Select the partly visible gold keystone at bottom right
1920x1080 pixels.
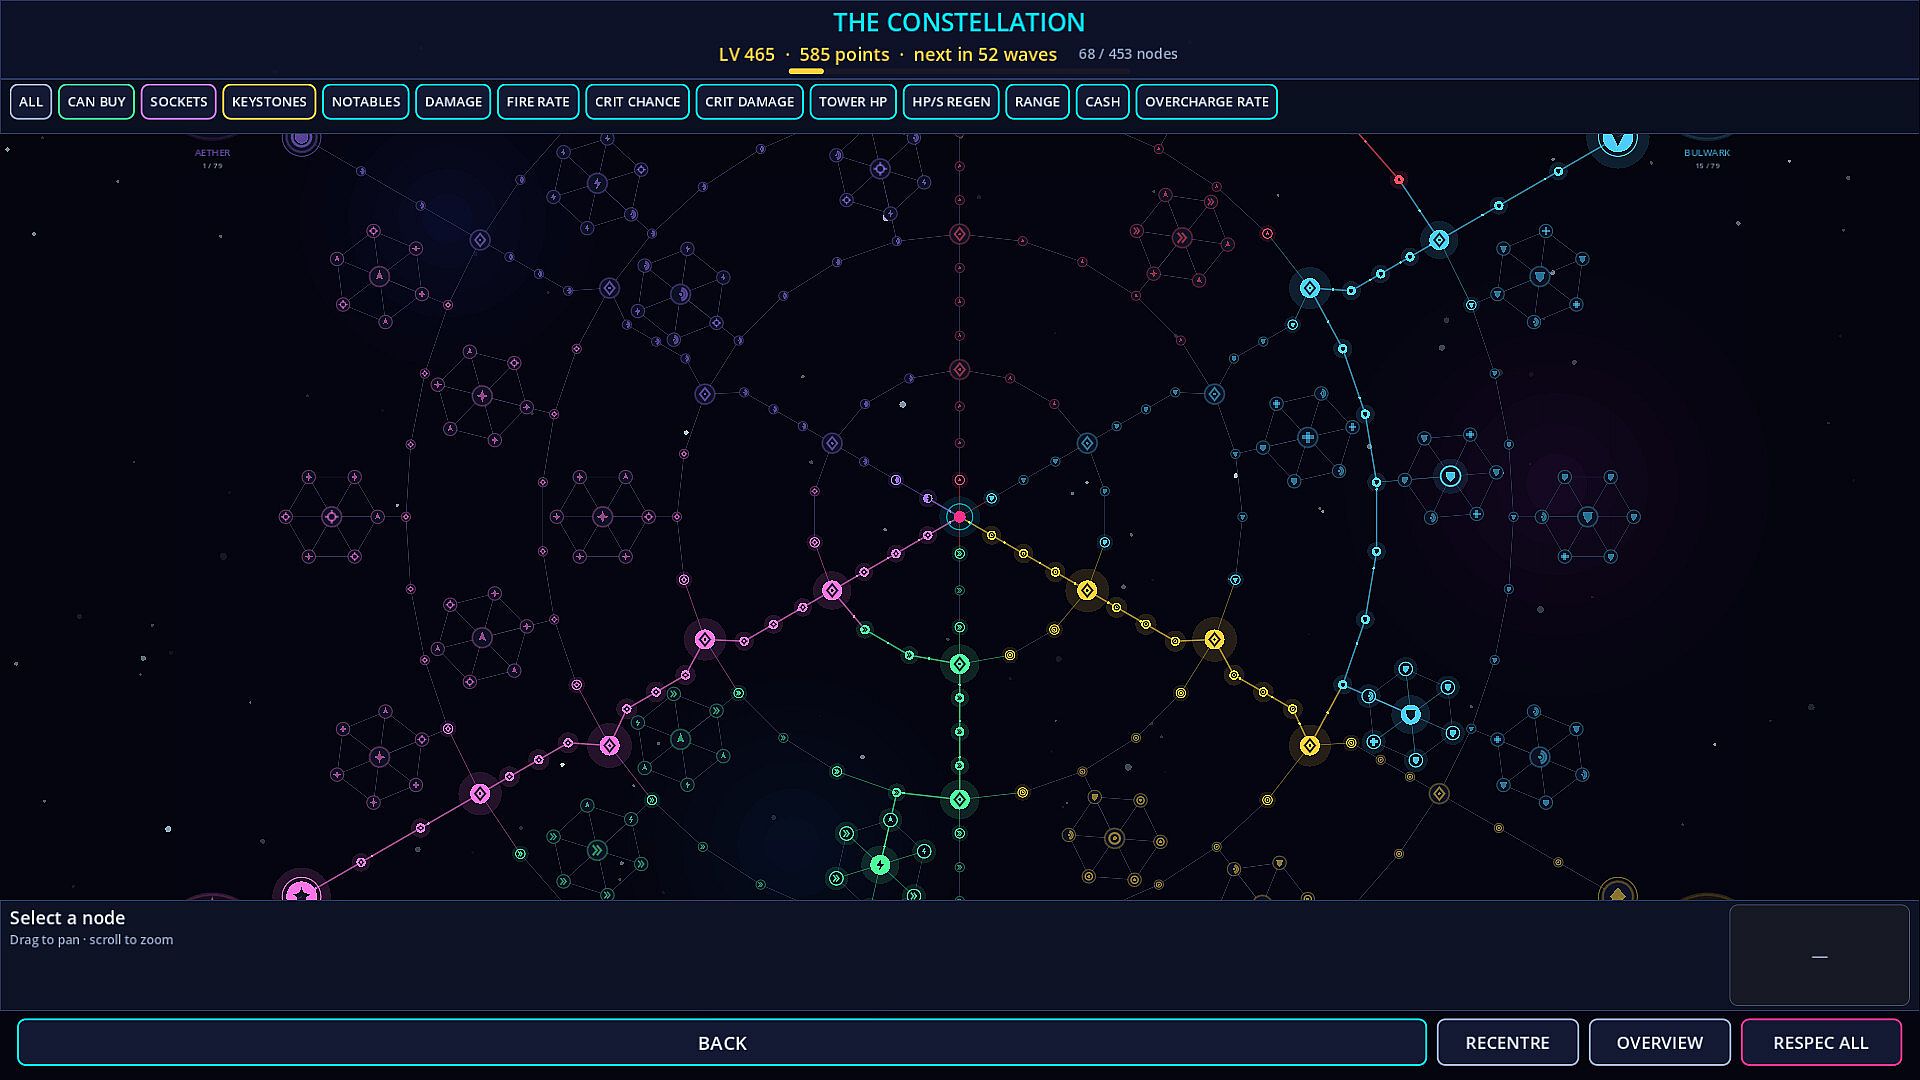click(1617, 890)
